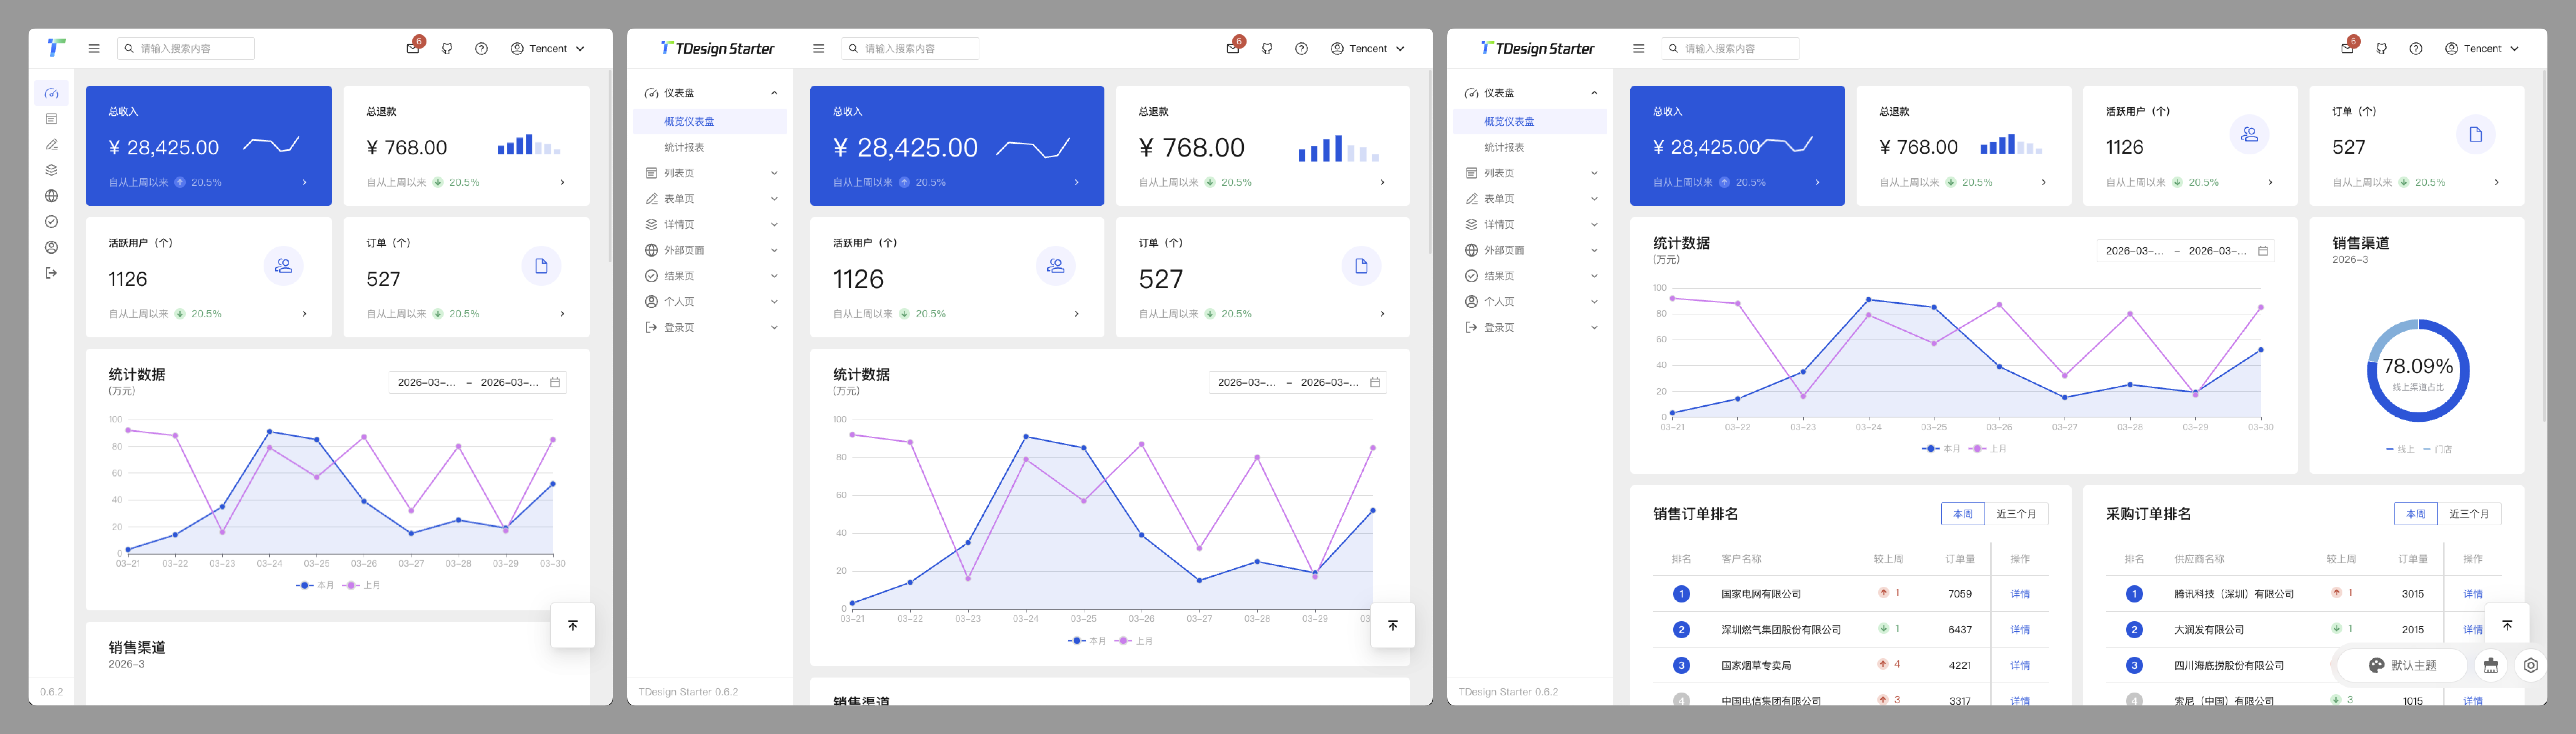This screenshot has height=734, width=2576.
Task: Open 登录页 in the right panel sidebar
Action: coord(1530,327)
